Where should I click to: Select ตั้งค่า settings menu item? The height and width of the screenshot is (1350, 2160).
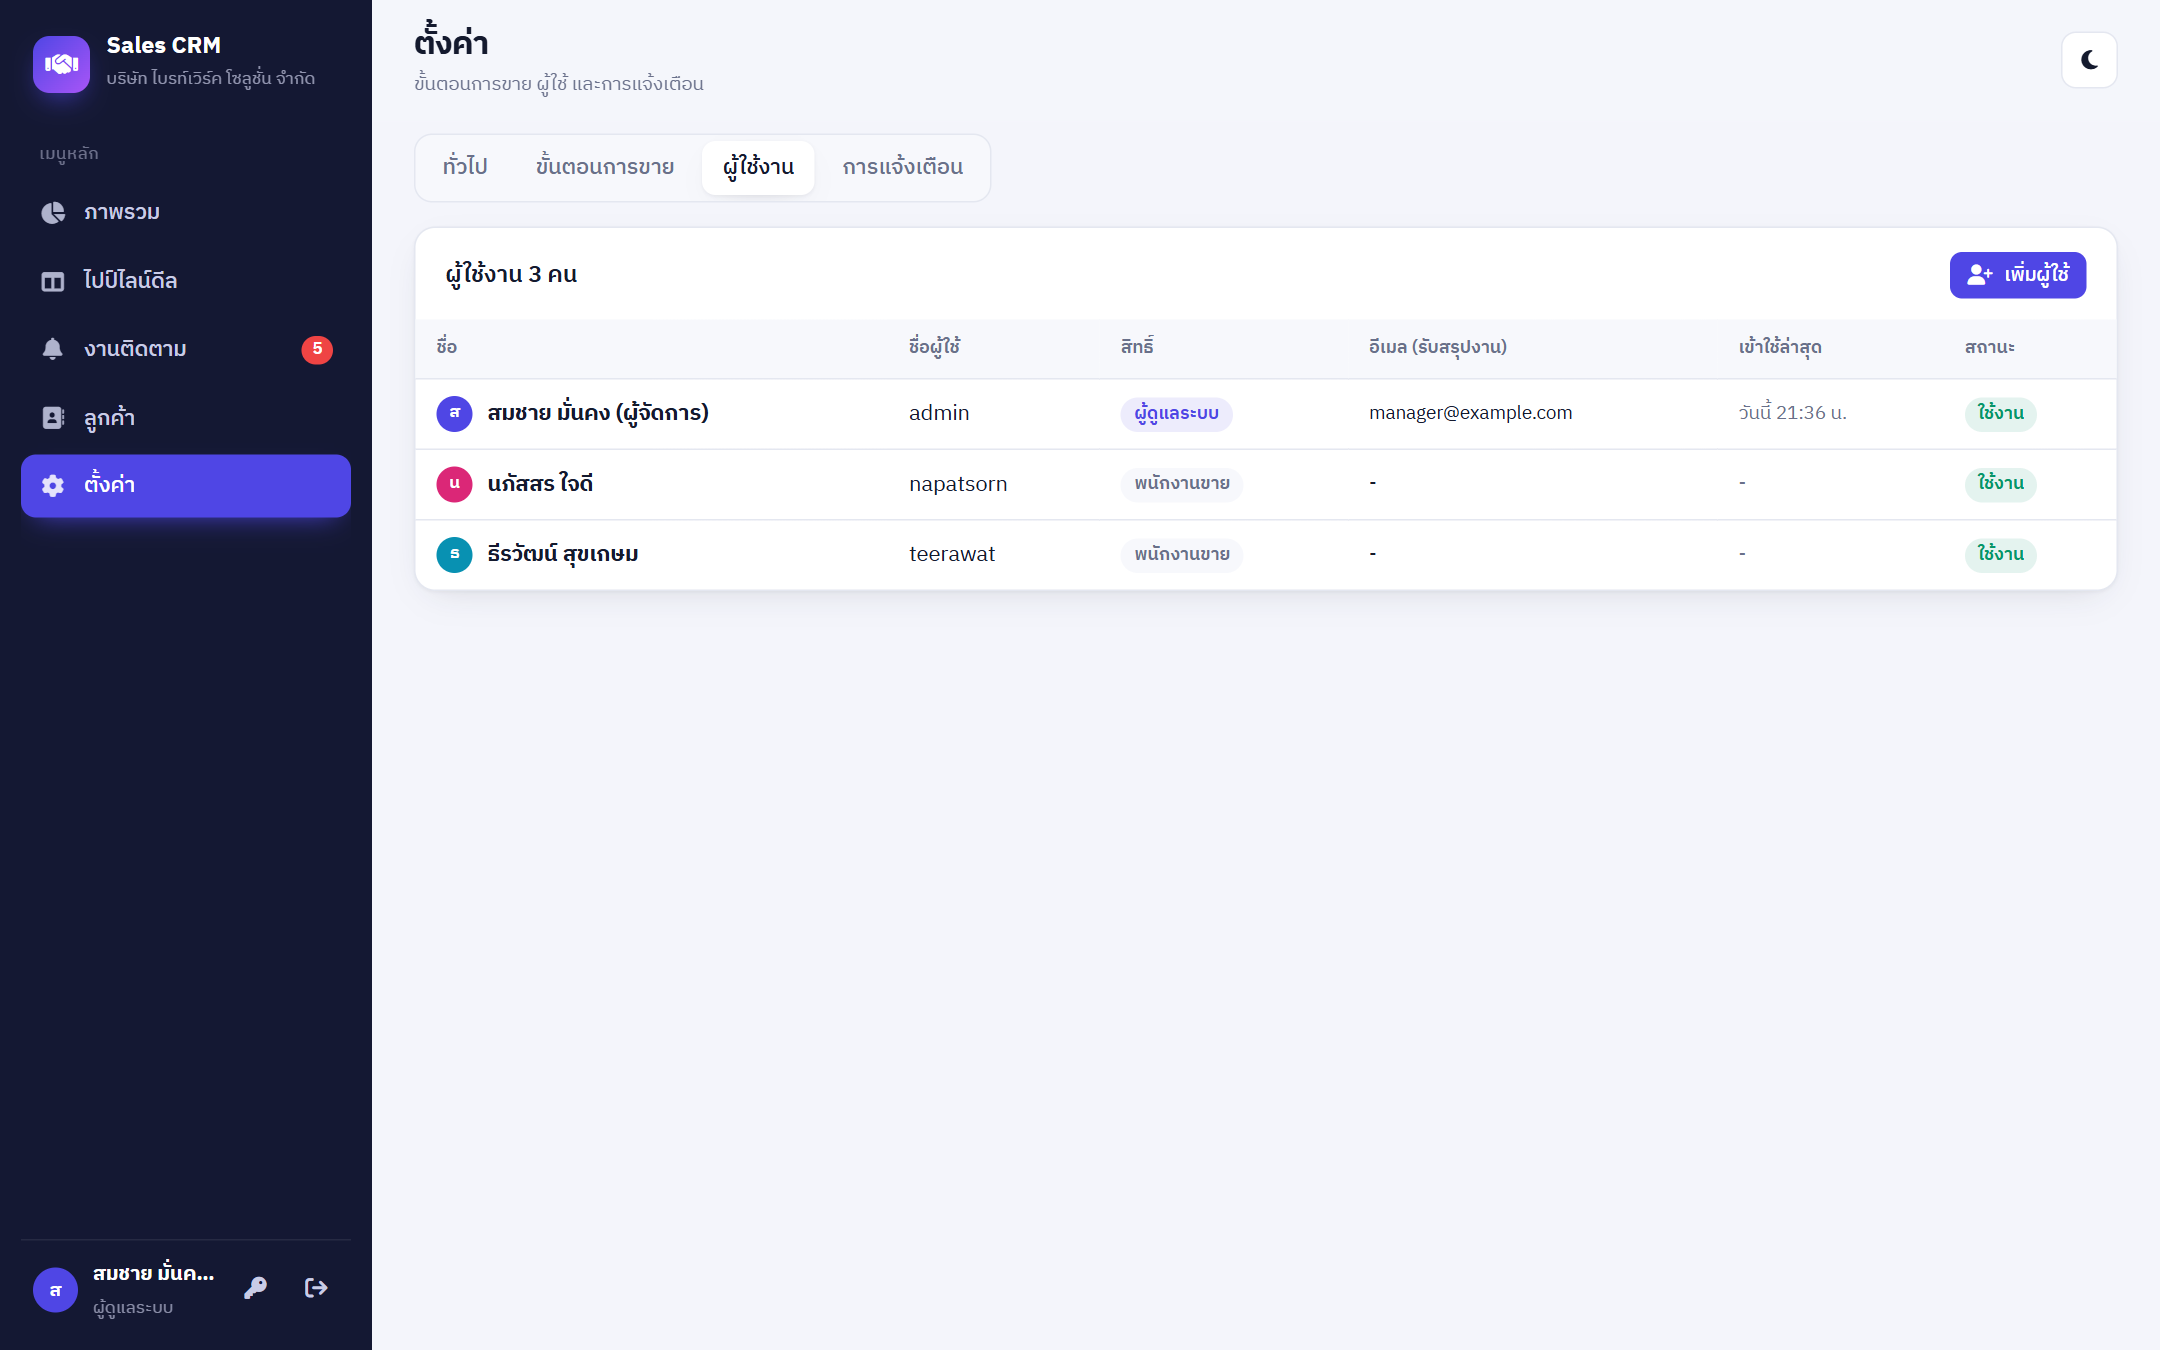(x=186, y=486)
